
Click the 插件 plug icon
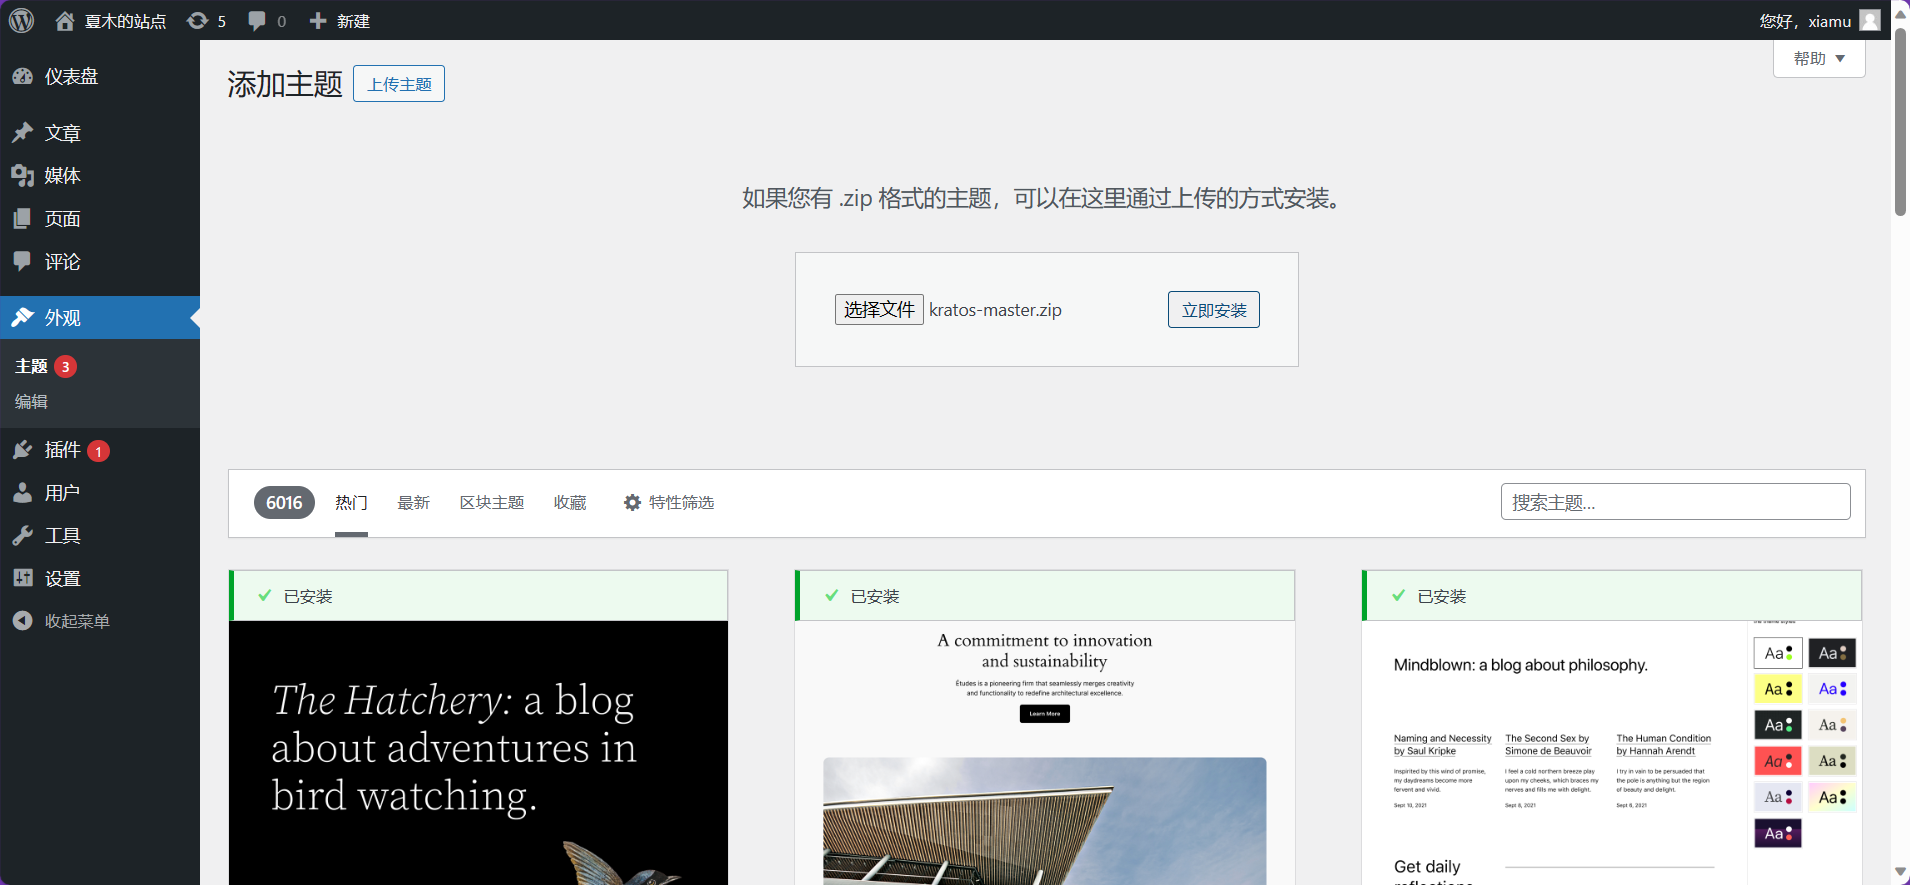click(23, 450)
